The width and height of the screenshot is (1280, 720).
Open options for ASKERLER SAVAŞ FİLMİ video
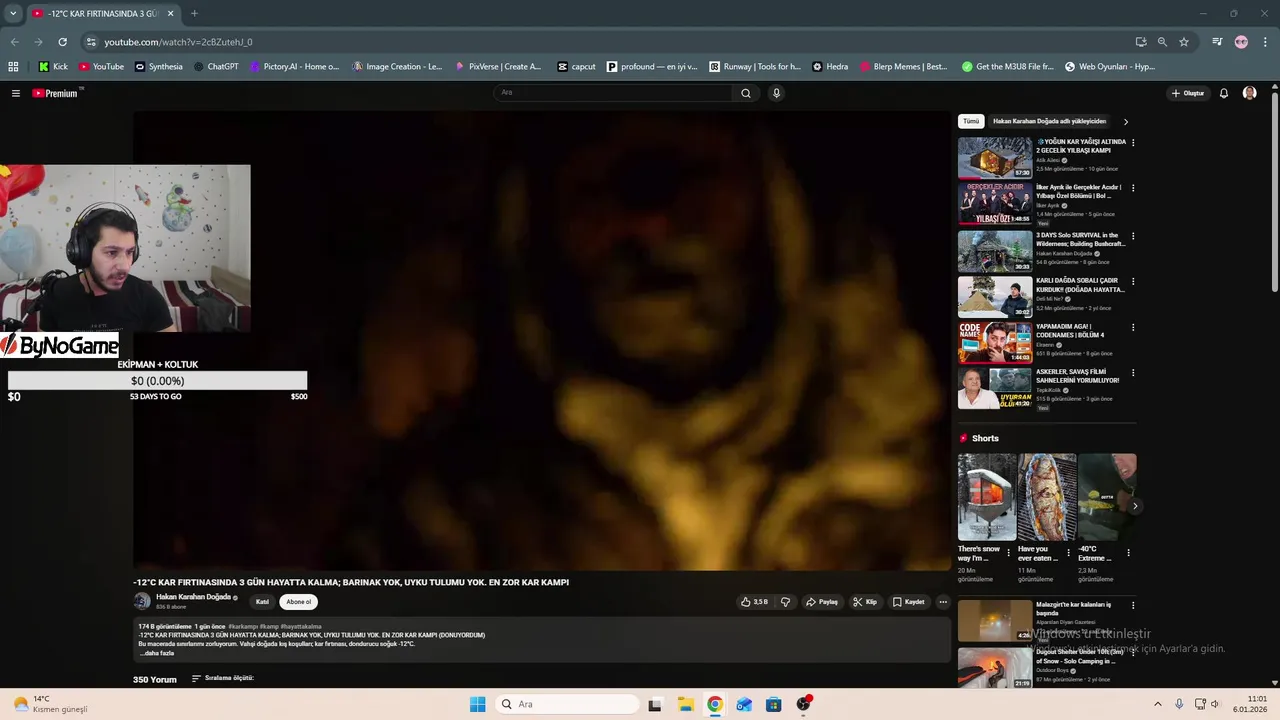pos(1133,373)
